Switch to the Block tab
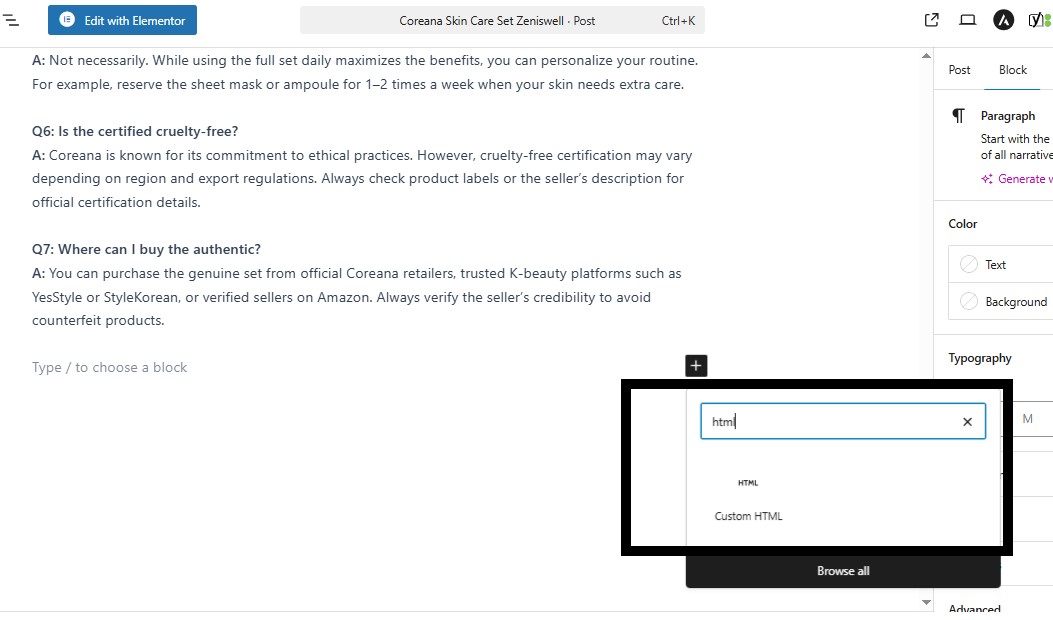This screenshot has height=620, width=1053. click(1012, 70)
